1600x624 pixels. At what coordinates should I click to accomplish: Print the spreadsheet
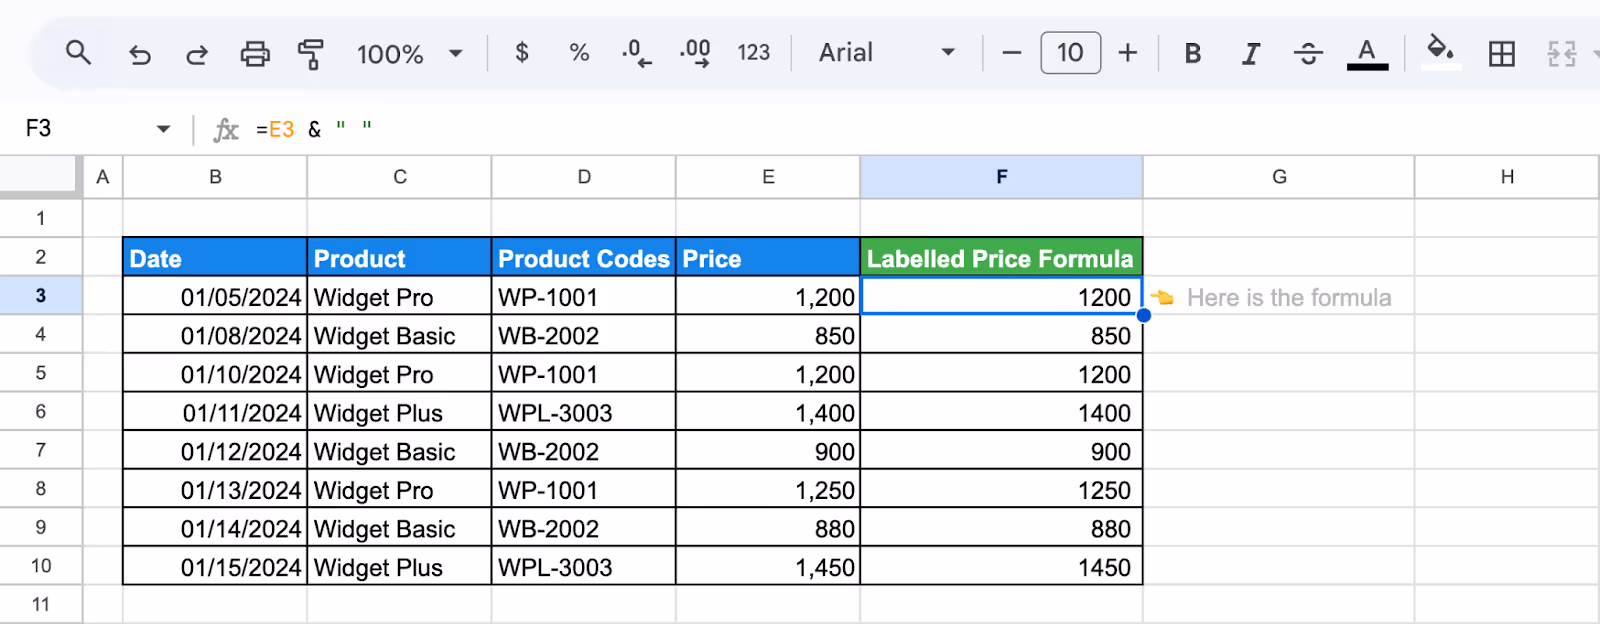(255, 54)
